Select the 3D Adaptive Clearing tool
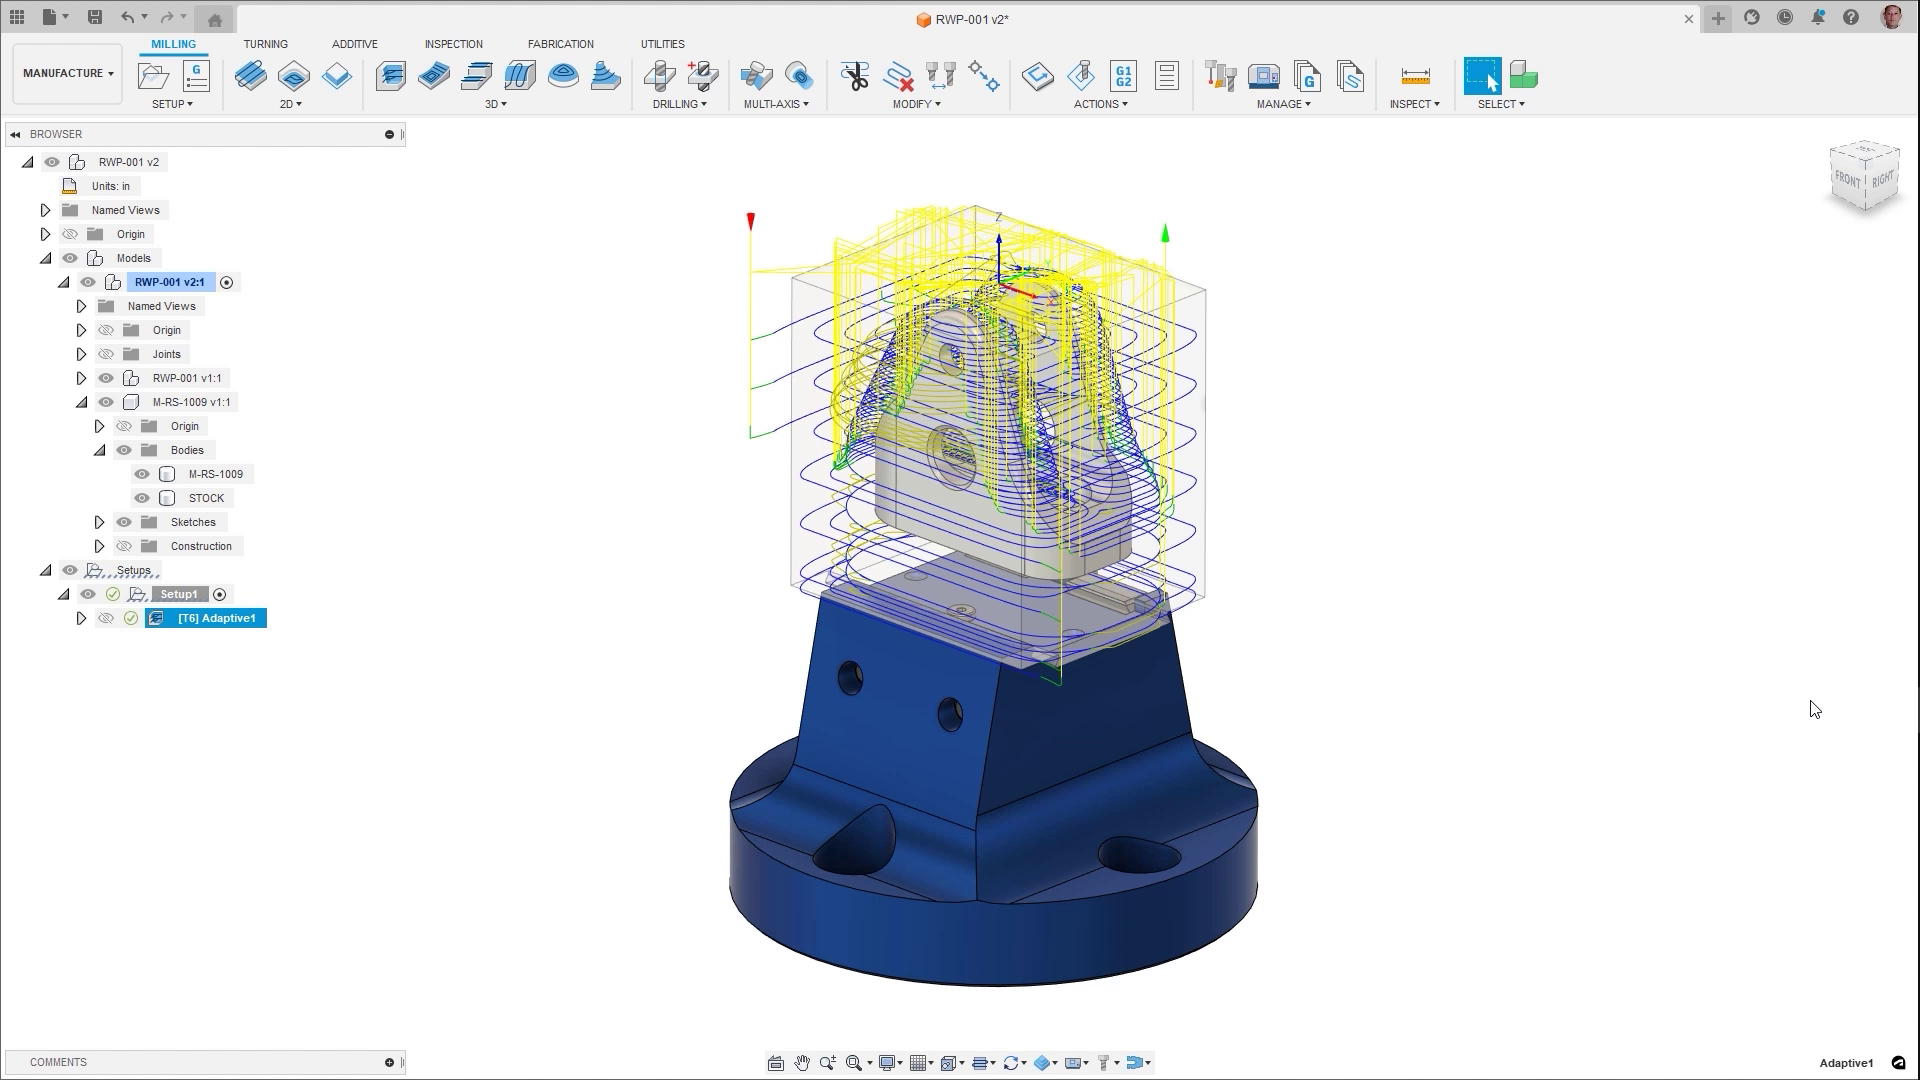 click(x=390, y=76)
